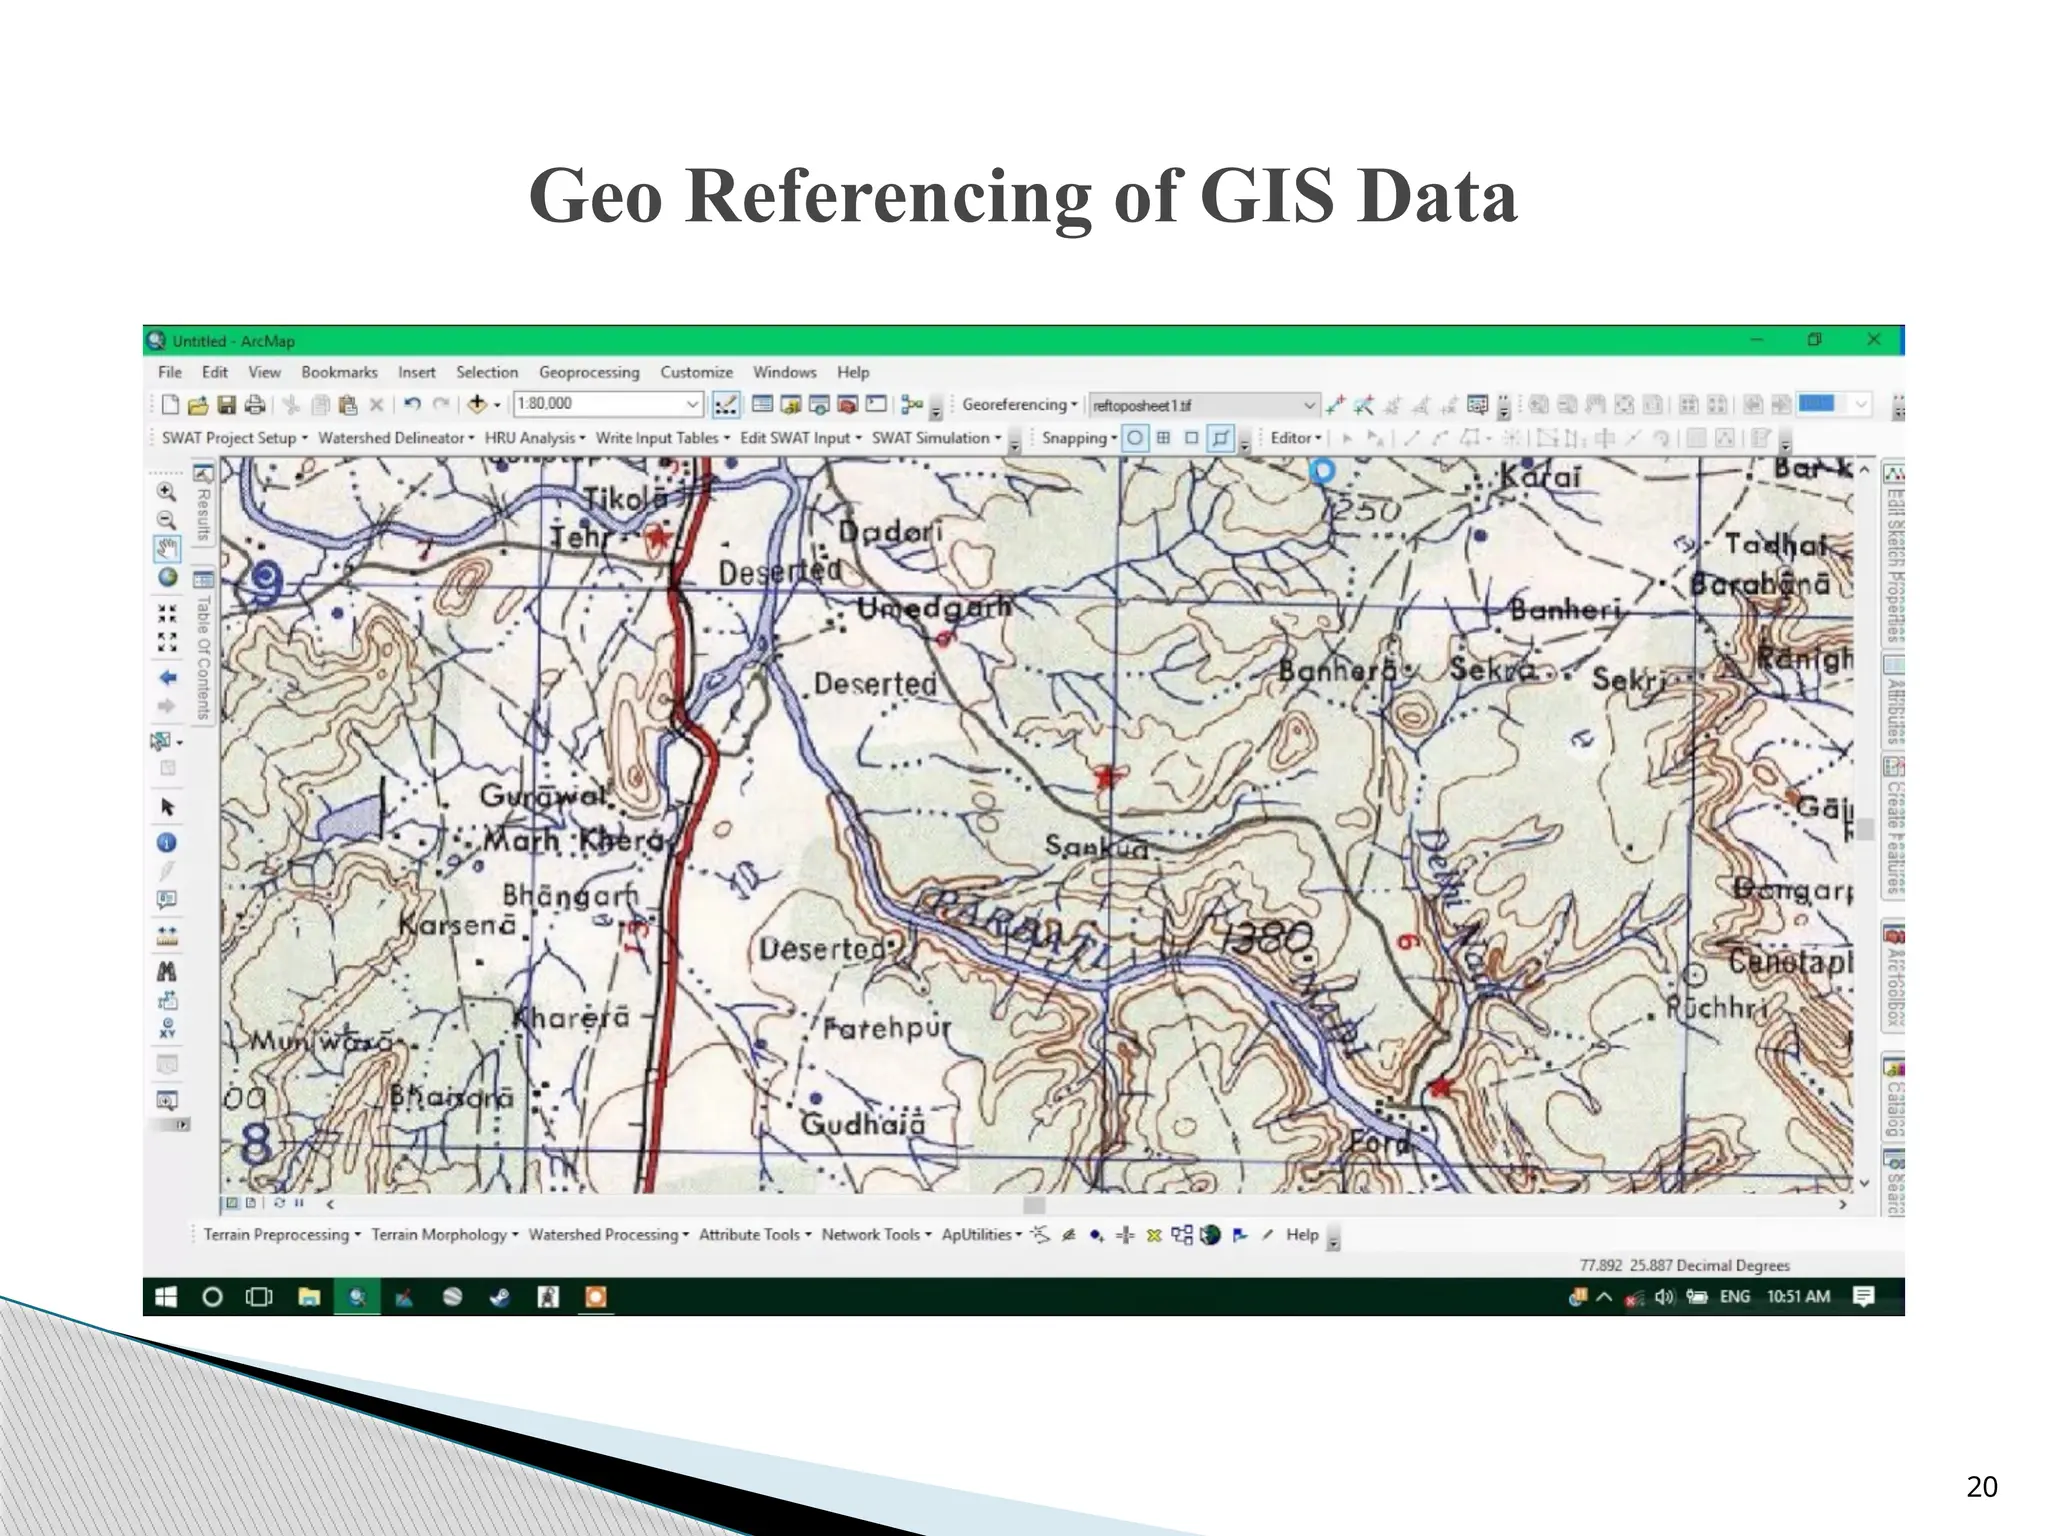Toggle End Snapping grid button
This screenshot has height=1536, width=2048.
point(1163,438)
